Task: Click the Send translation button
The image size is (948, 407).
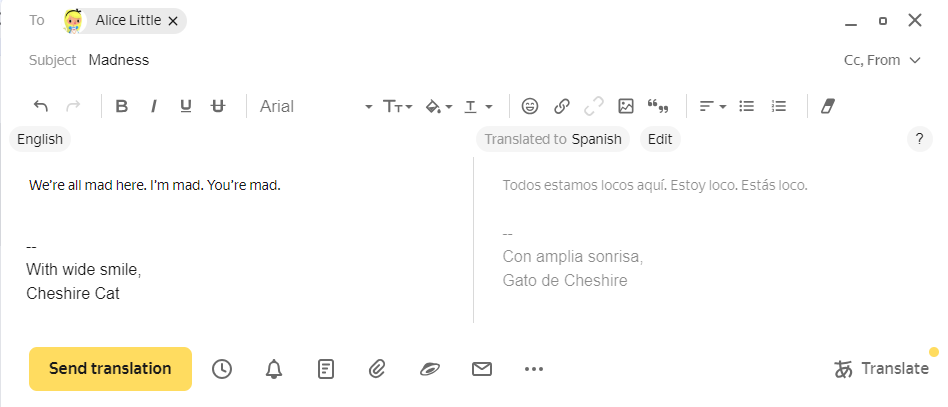Action: click(x=110, y=369)
